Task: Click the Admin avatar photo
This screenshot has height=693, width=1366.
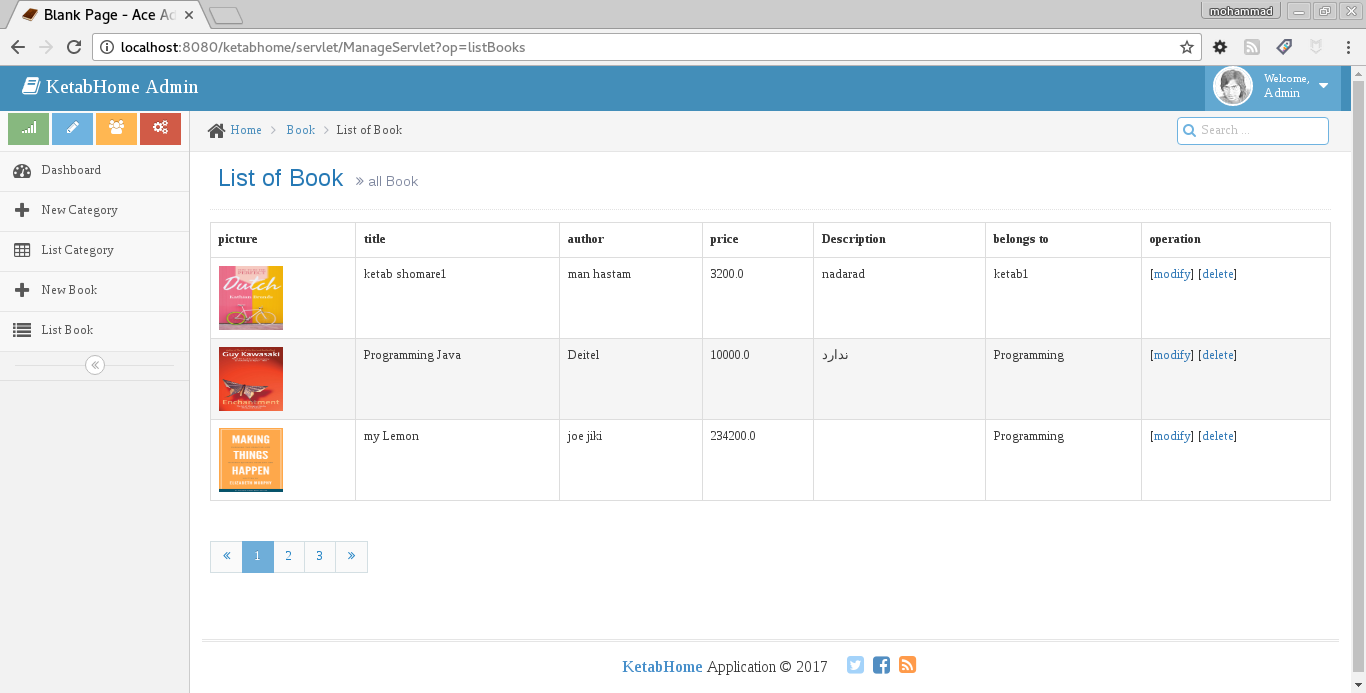Action: click(1233, 86)
